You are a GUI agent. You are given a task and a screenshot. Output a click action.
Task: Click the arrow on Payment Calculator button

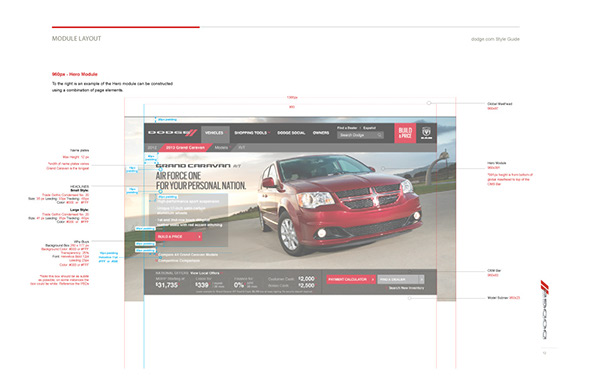click(373, 280)
